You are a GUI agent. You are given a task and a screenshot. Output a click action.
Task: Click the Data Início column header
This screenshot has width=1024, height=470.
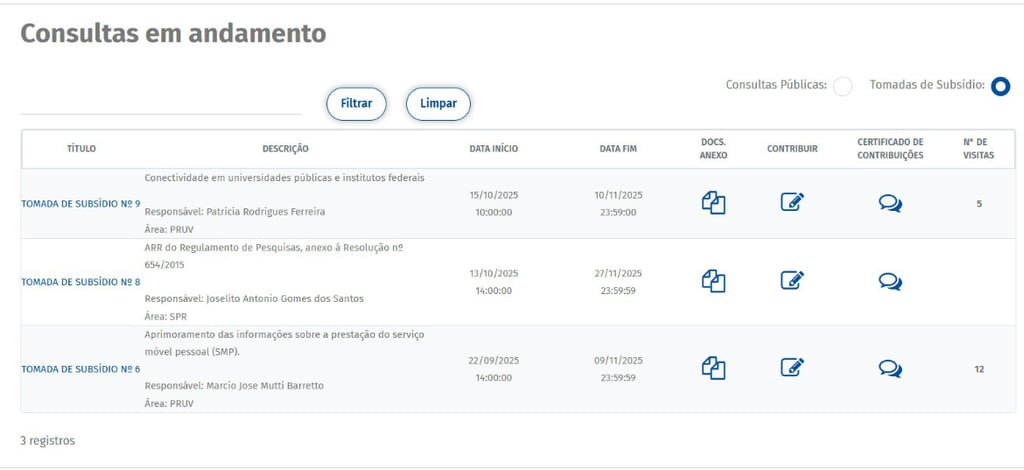[x=494, y=149]
